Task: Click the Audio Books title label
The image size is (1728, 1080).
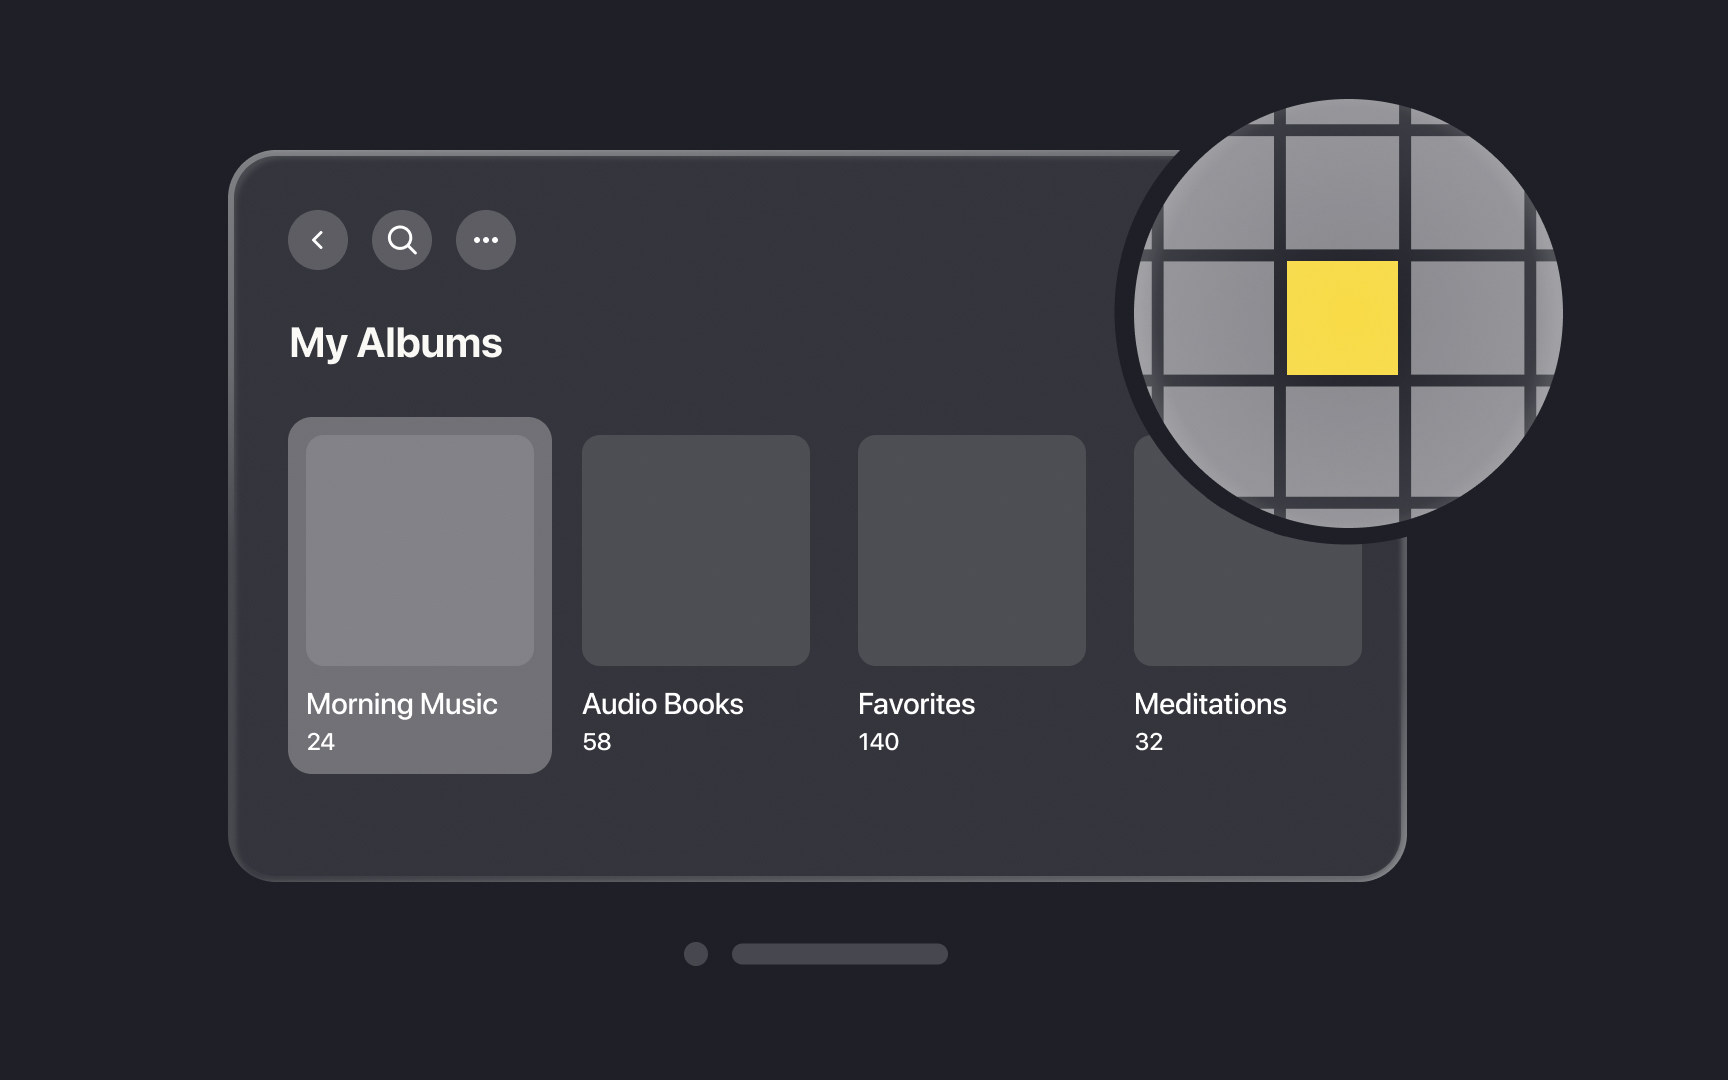Action: [663, 704]
